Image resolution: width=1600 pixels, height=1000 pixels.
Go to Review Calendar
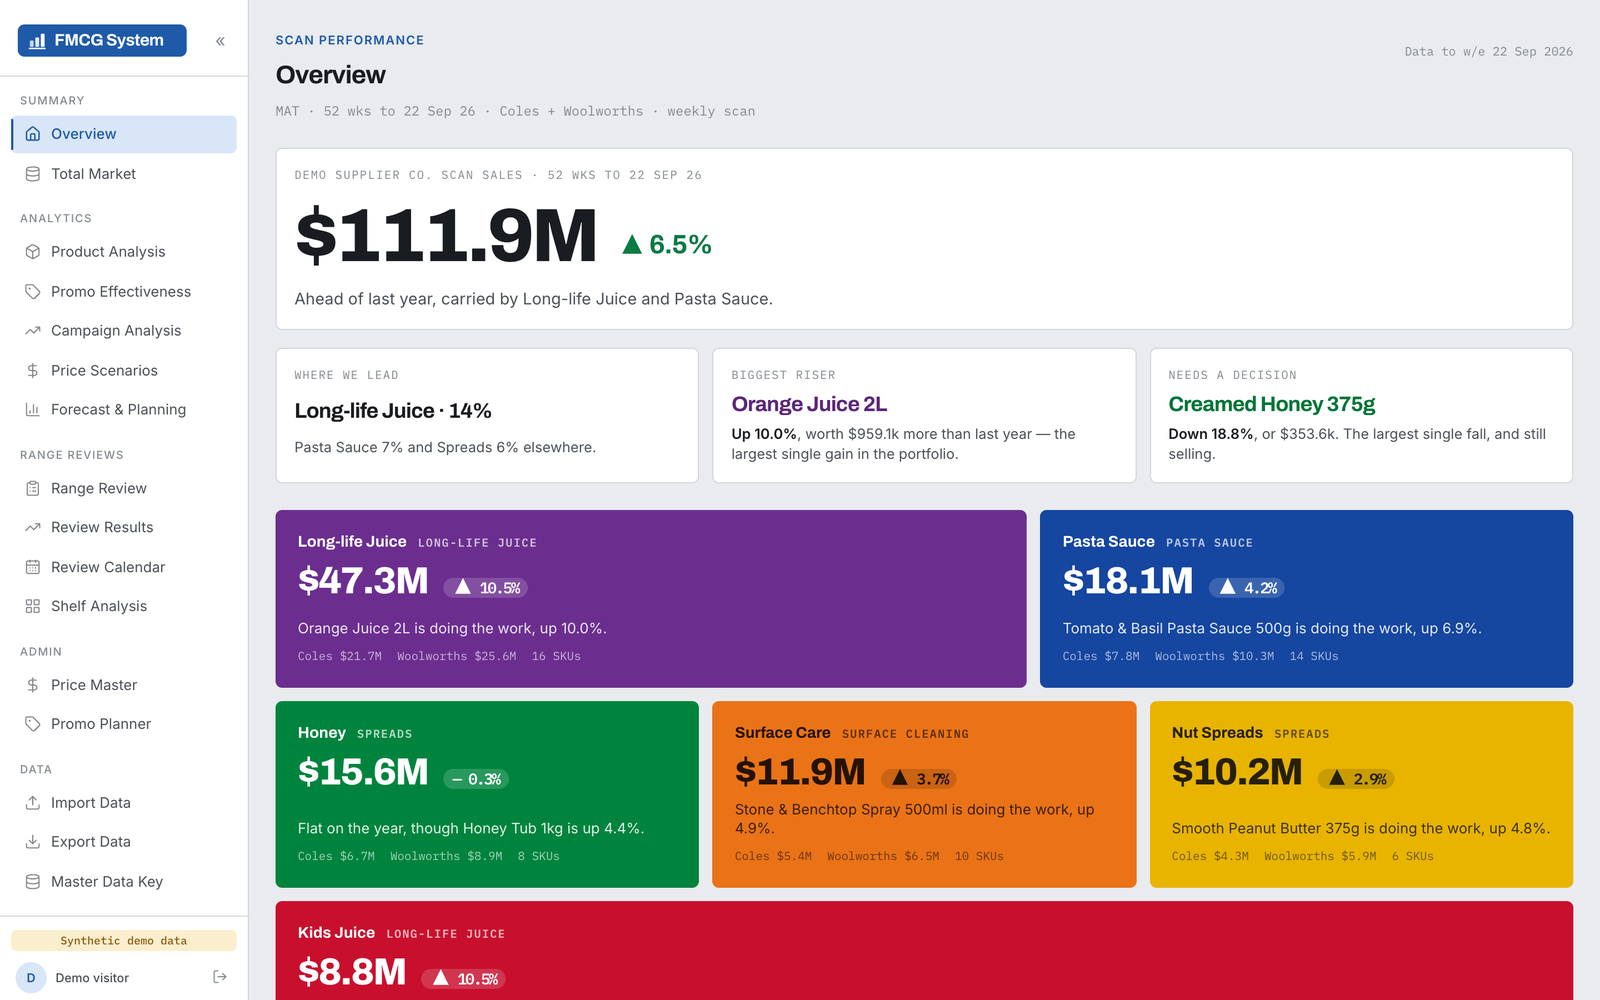pos(124,567)
